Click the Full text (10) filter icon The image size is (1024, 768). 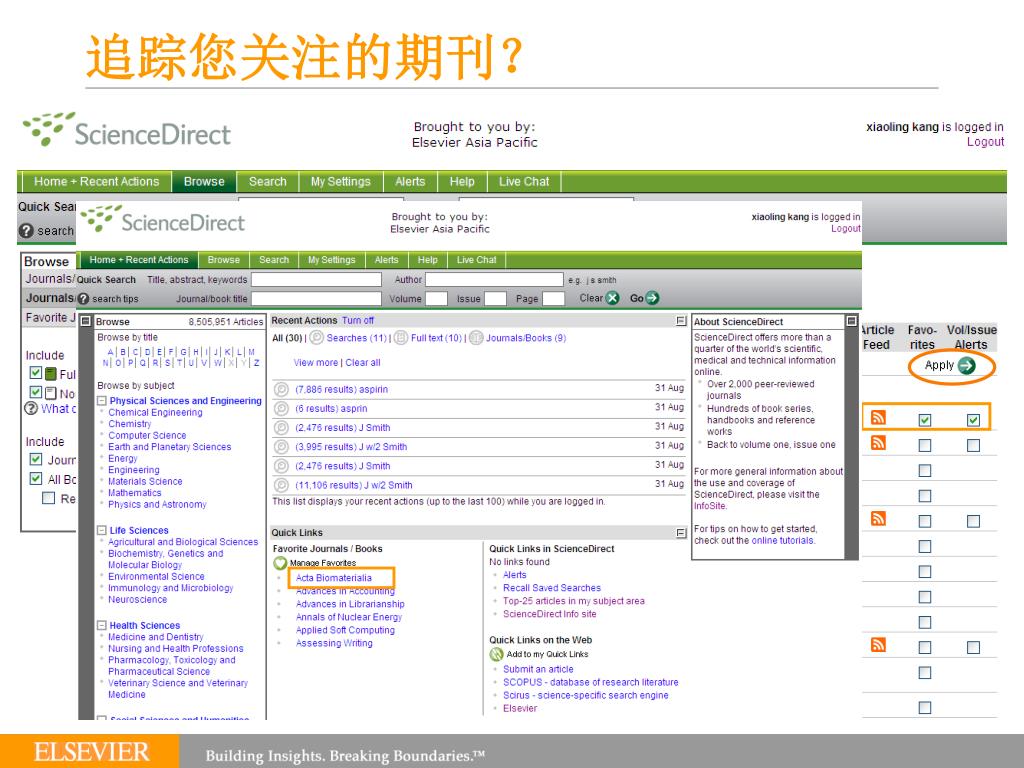[x=401, y=338]
